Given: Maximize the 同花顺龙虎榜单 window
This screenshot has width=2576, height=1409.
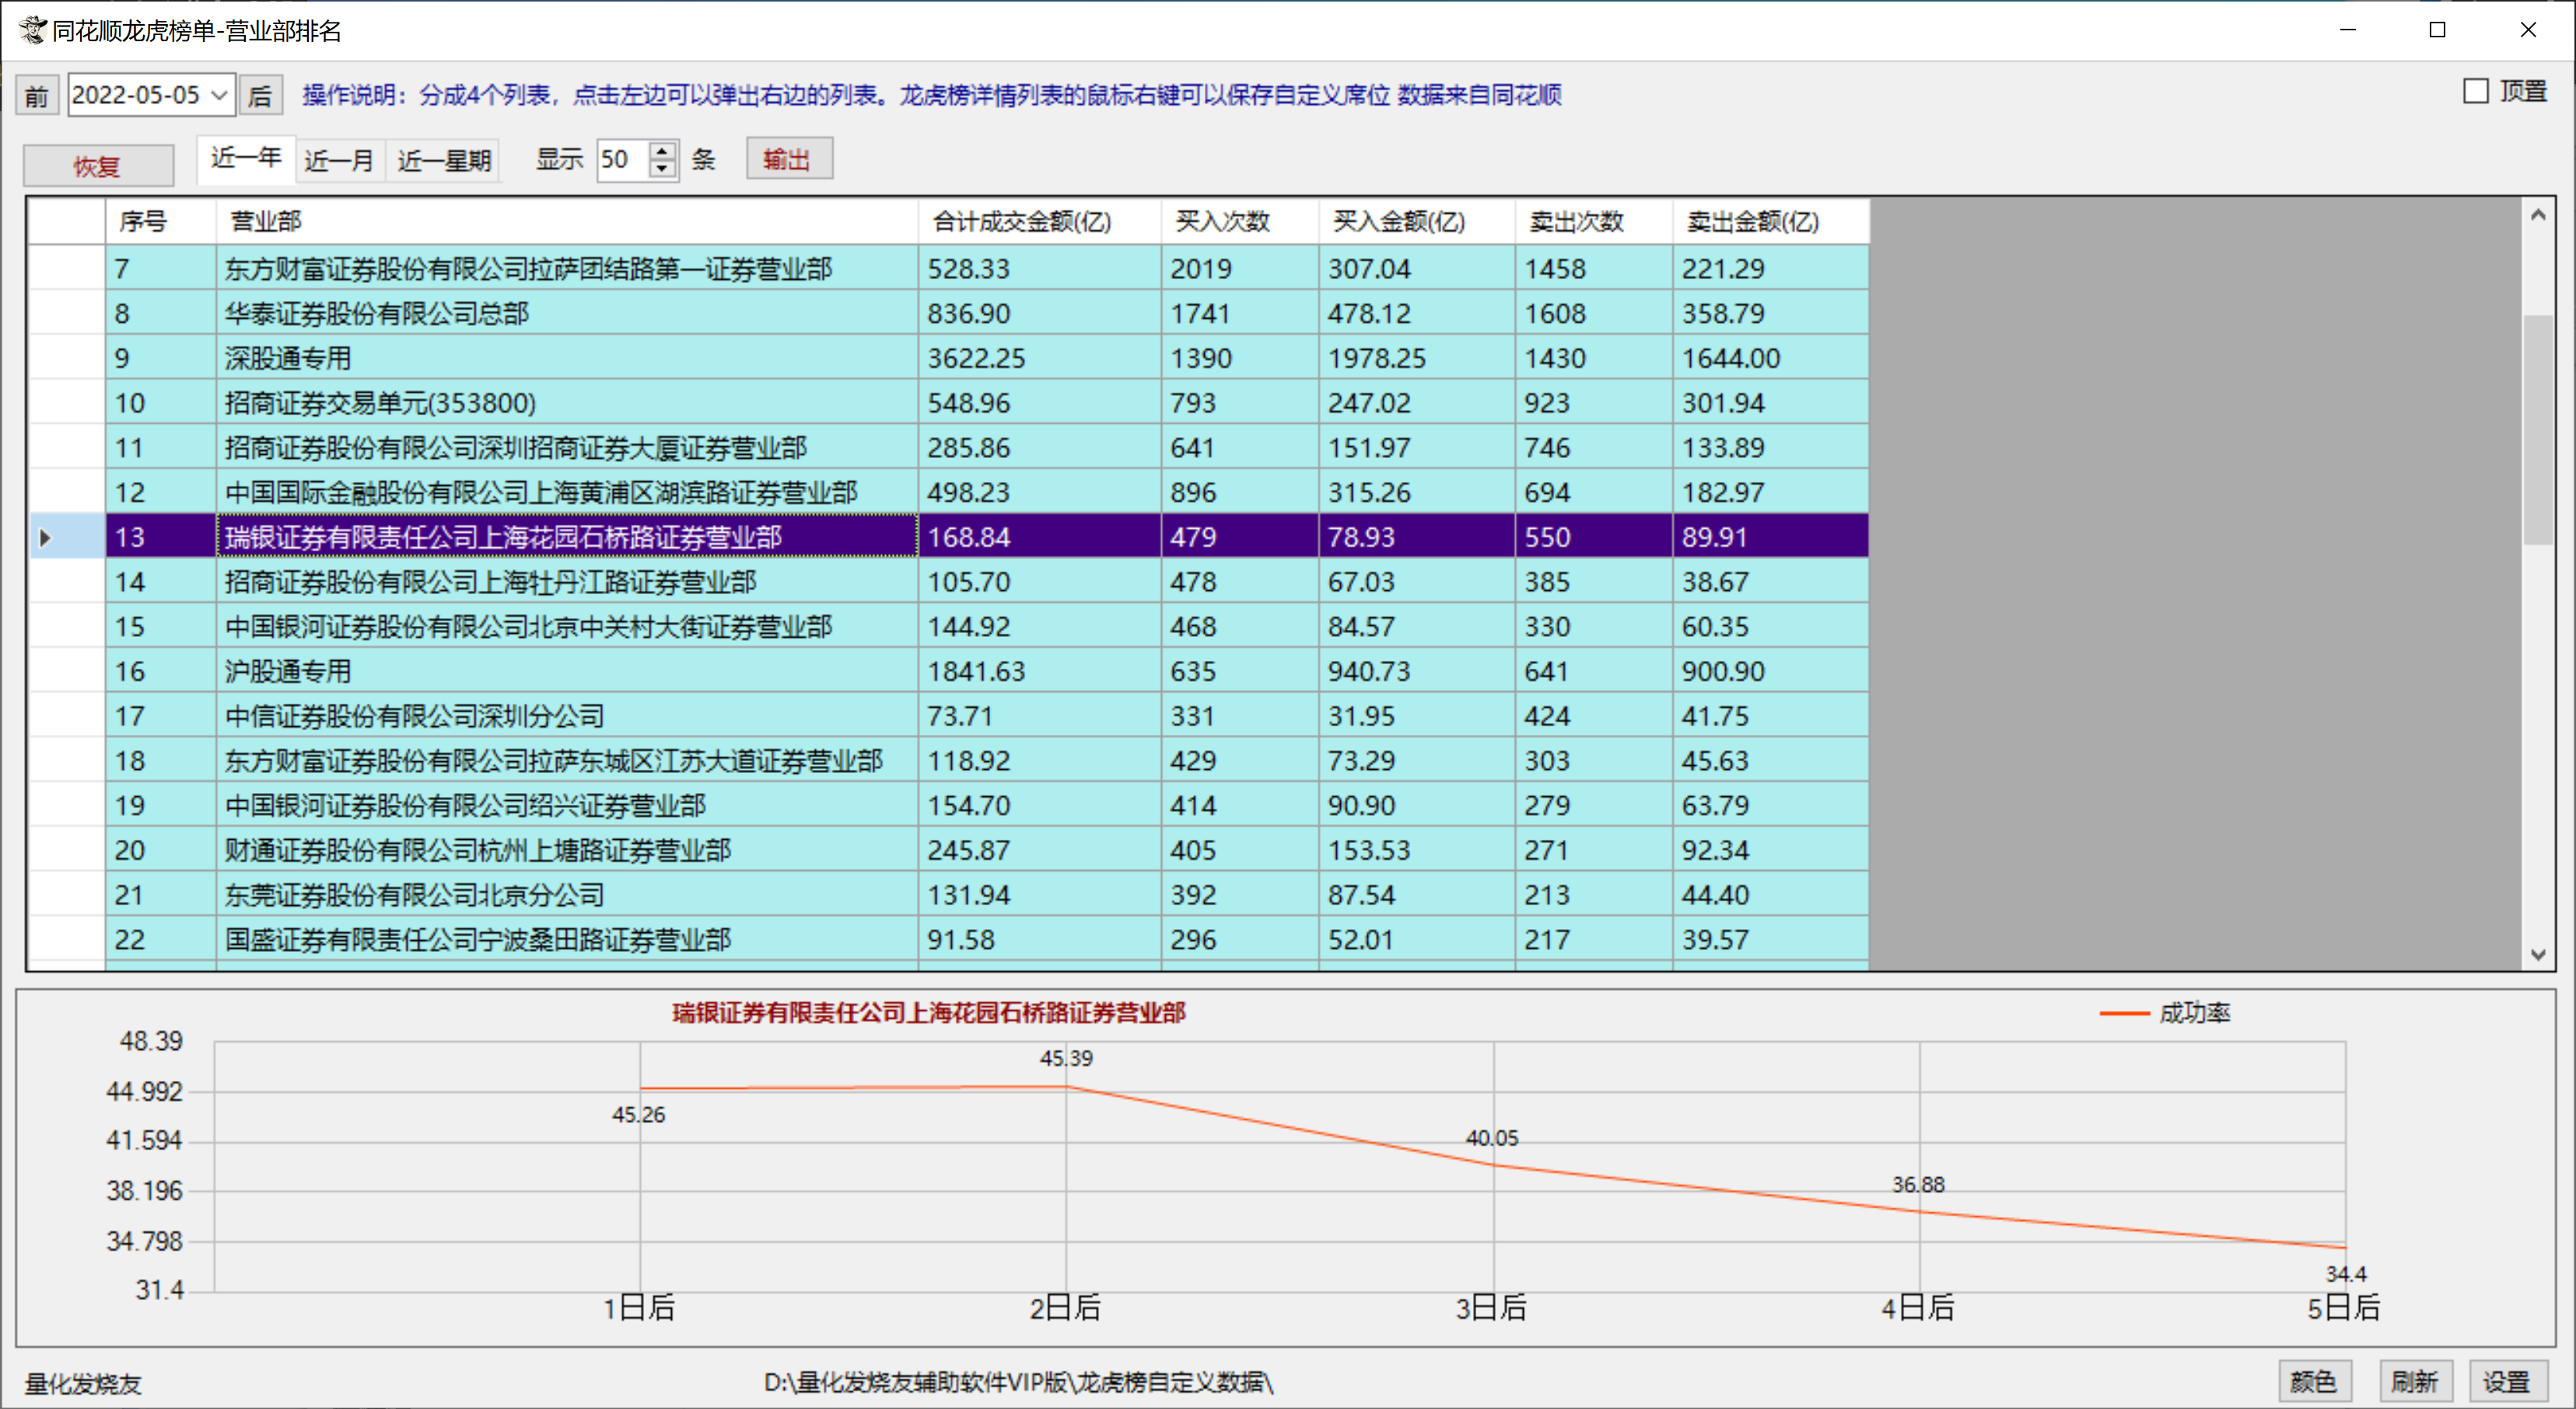Looking at the screenshot, I should point(2437,30).
